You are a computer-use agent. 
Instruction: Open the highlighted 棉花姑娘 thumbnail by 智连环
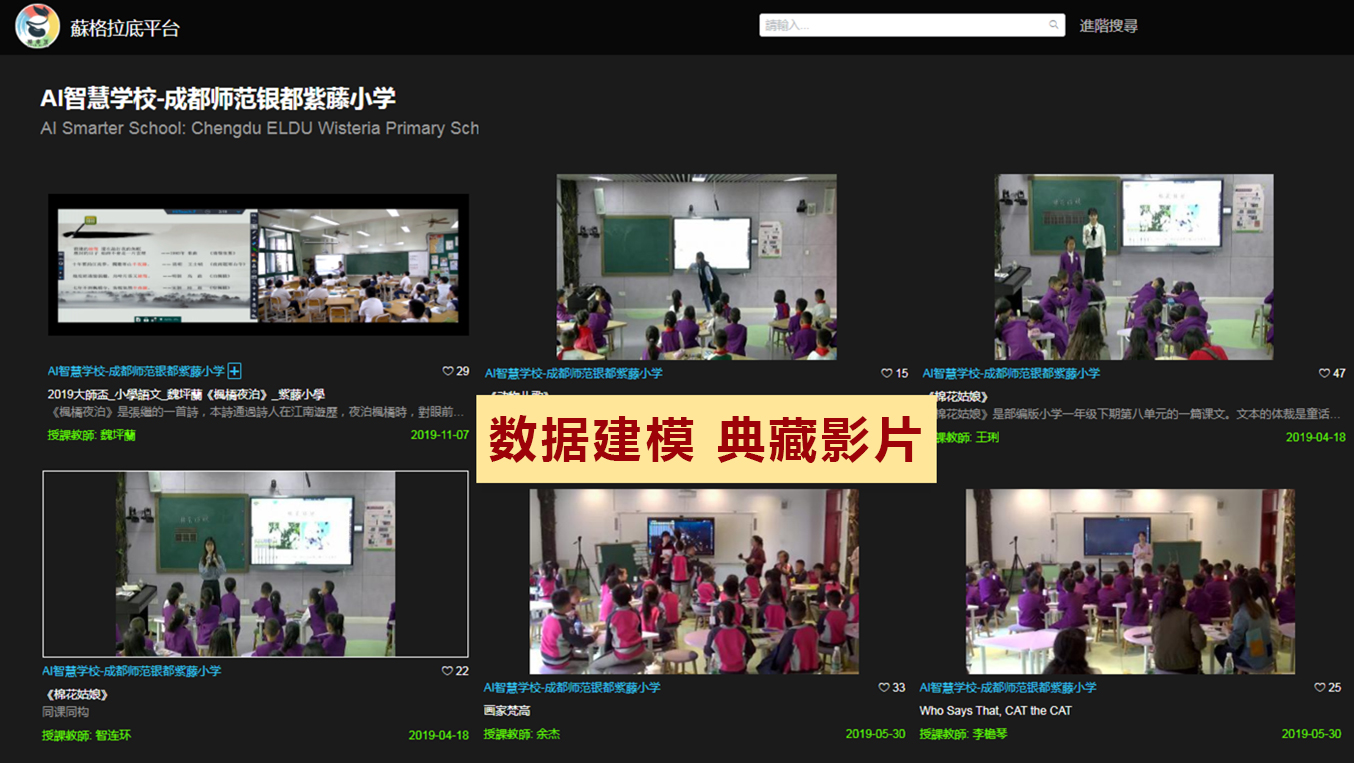(255, 564)
